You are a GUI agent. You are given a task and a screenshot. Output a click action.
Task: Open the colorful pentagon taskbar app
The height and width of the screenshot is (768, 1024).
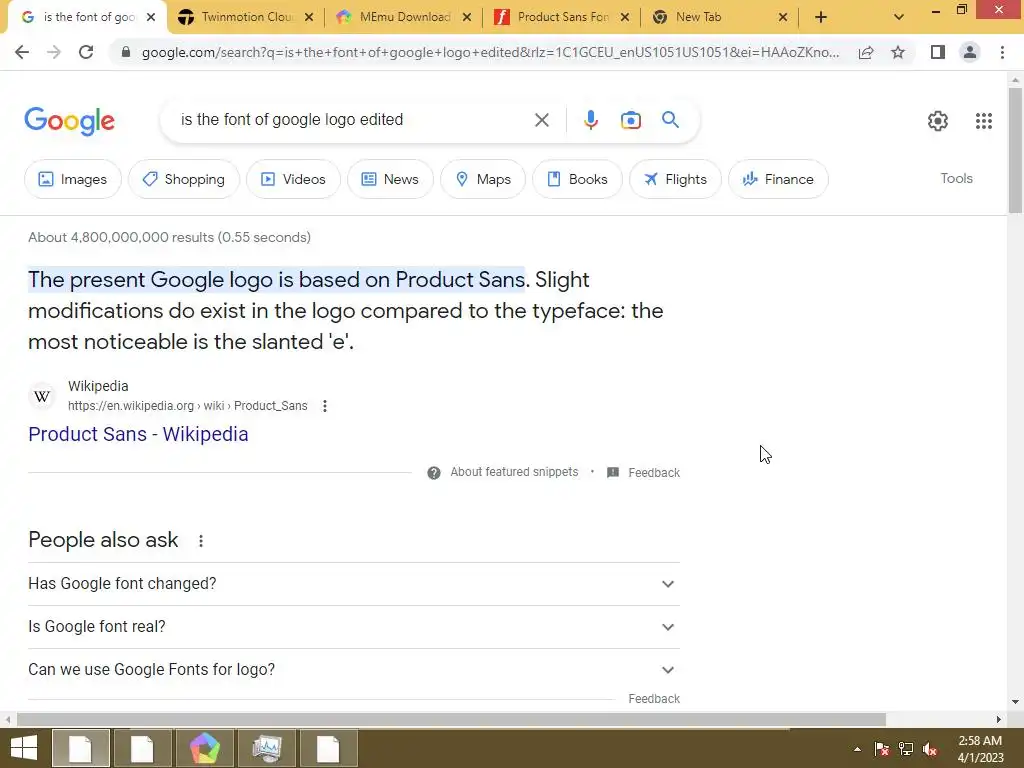pos(204,748)
